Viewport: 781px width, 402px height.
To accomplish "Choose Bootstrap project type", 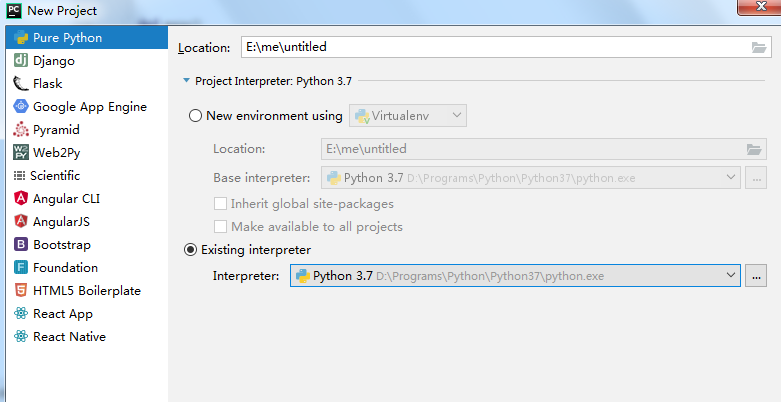I will pos(87,245).
